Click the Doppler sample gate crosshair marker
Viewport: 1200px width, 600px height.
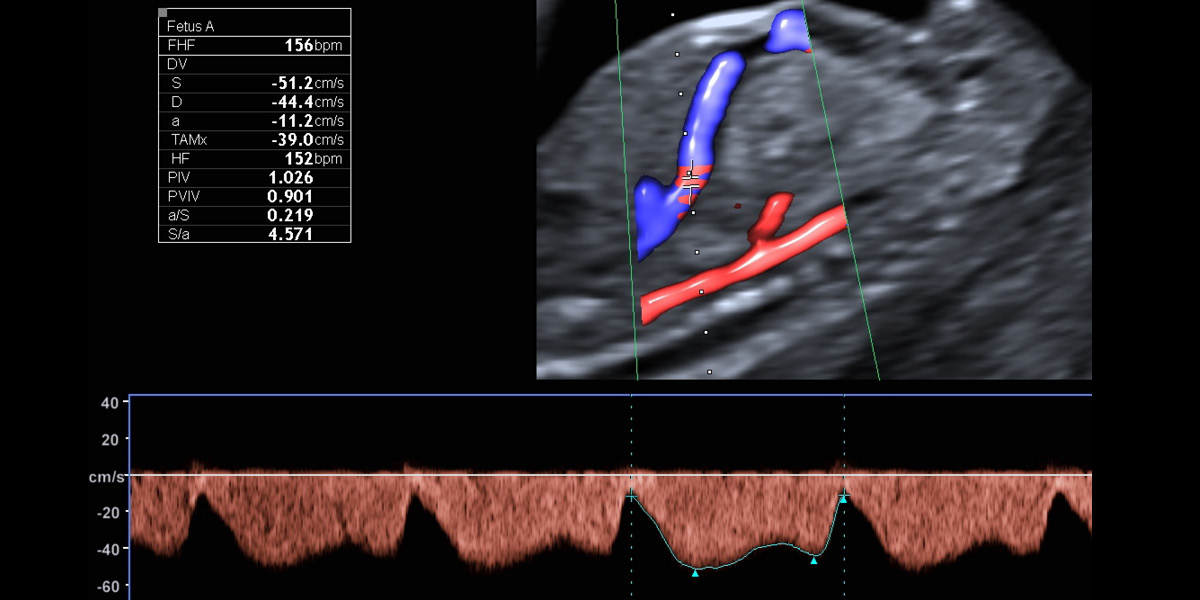tap(690, 181)
